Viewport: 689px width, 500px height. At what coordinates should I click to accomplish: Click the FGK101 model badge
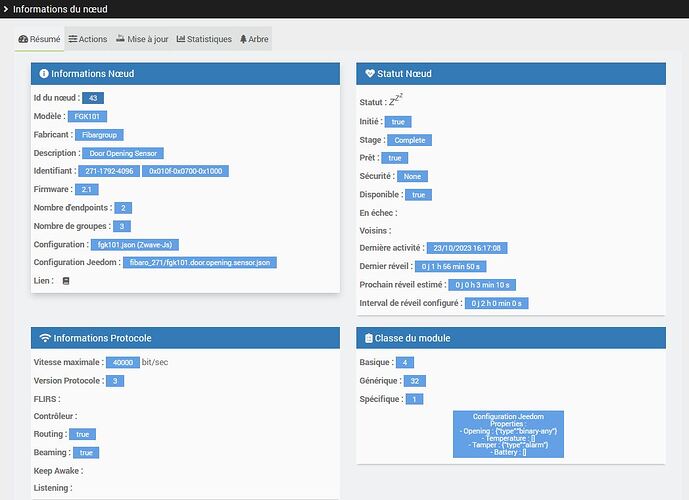87,116
